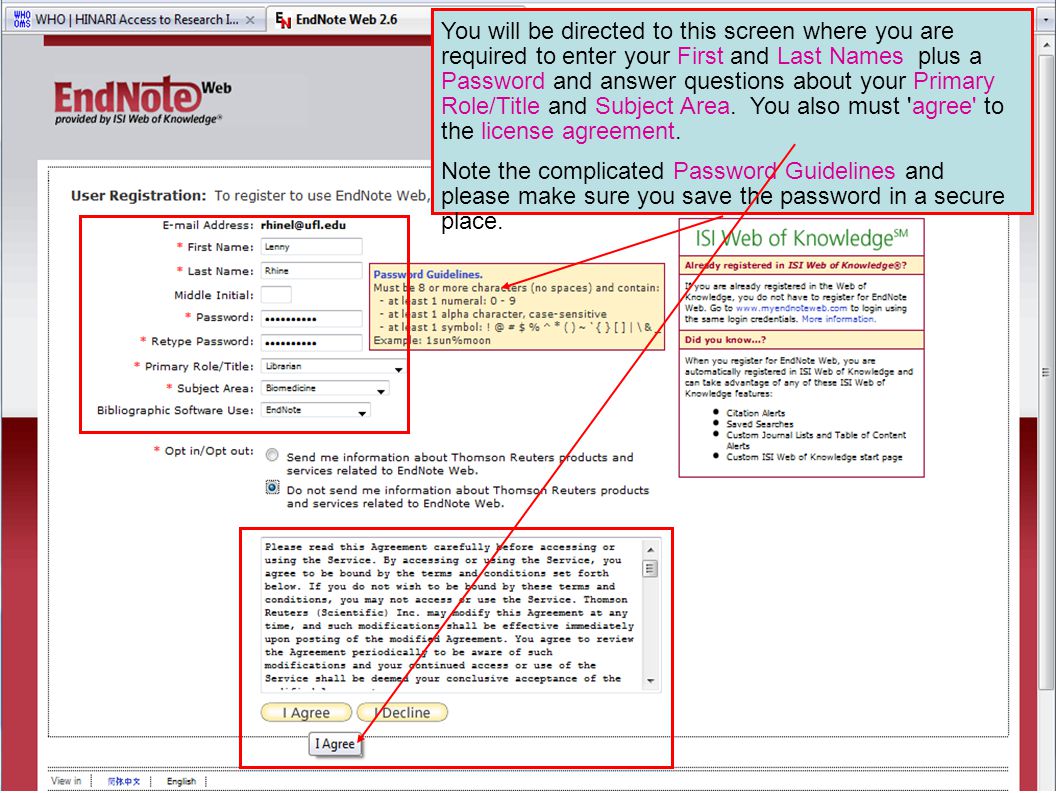Select 'Do not send me information' radio option
The height and width of the screenshot is (793, 1058).
pos(272,487)
